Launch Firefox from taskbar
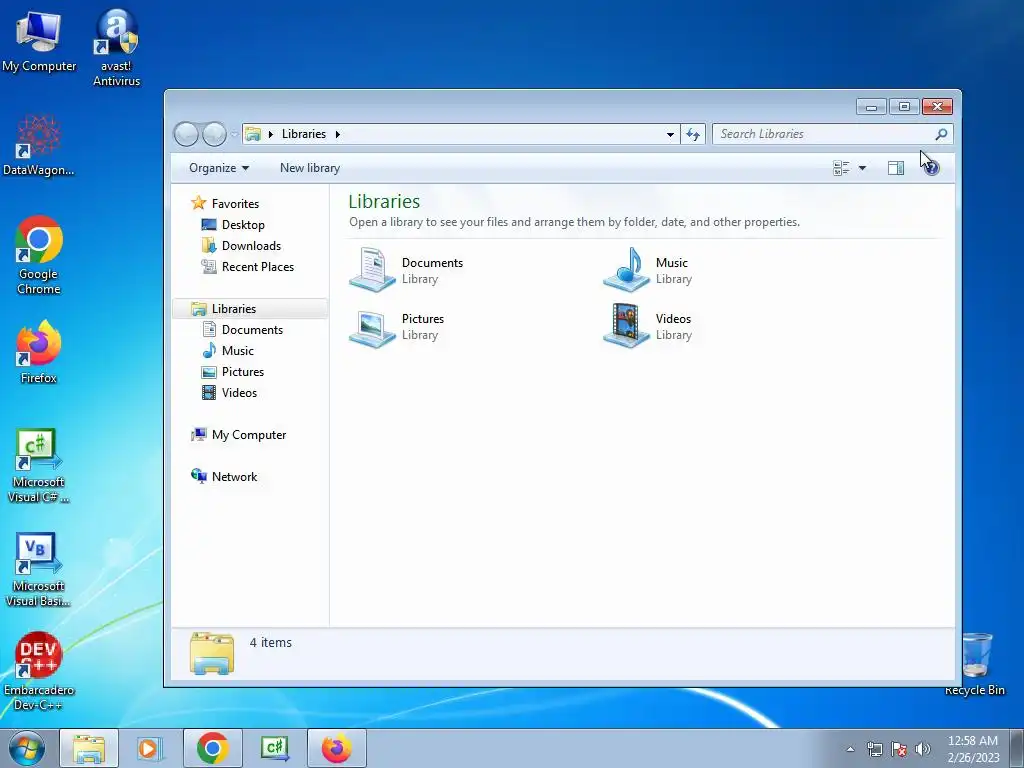Image resolution: width=1024 pixels, height=768 pixels. (336, 748)
